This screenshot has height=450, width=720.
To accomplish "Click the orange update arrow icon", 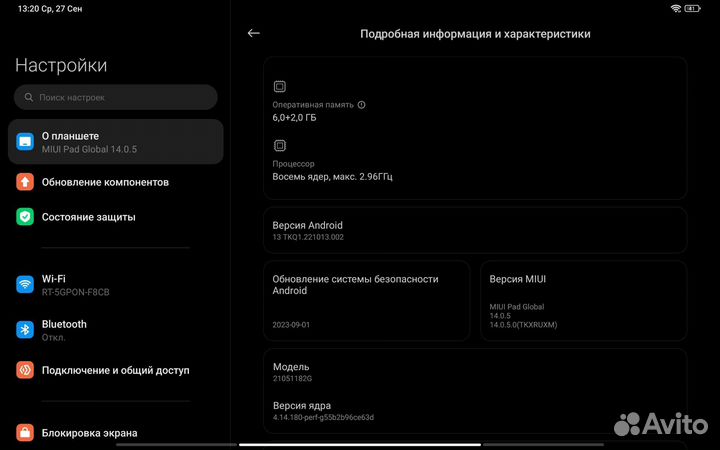I will [25, 182].
